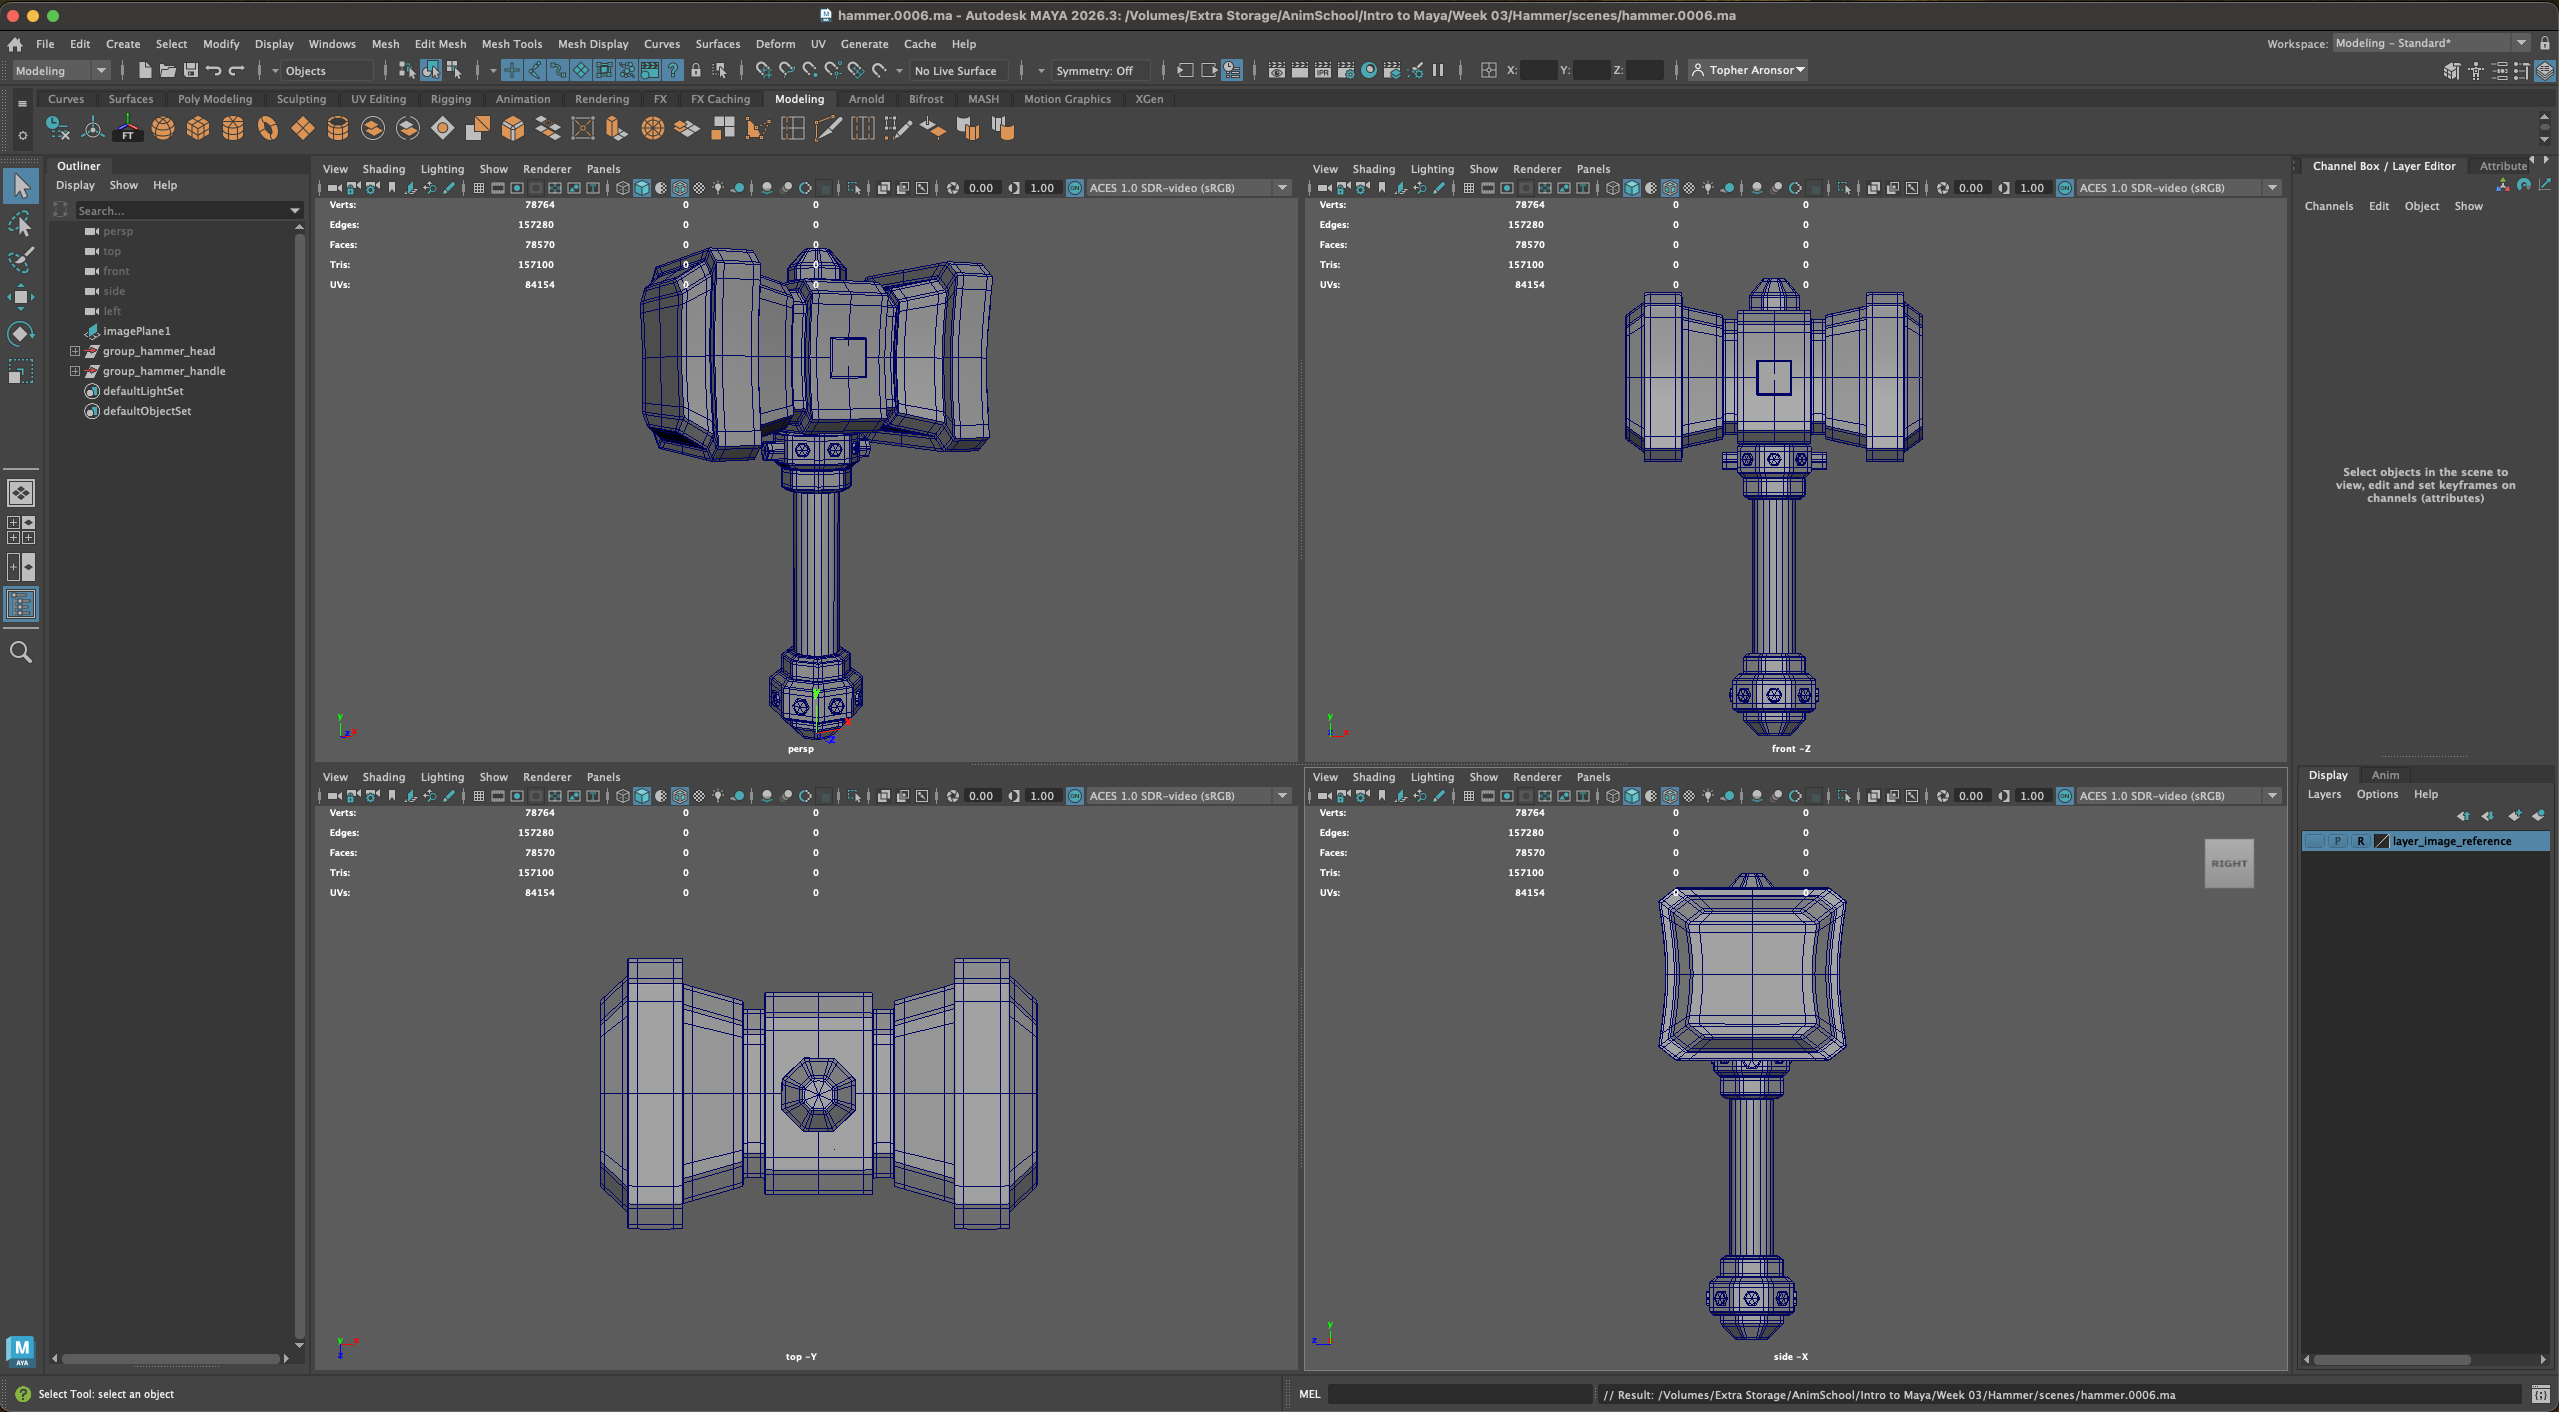Click the polygon cube shelf icon

point(198,129)
